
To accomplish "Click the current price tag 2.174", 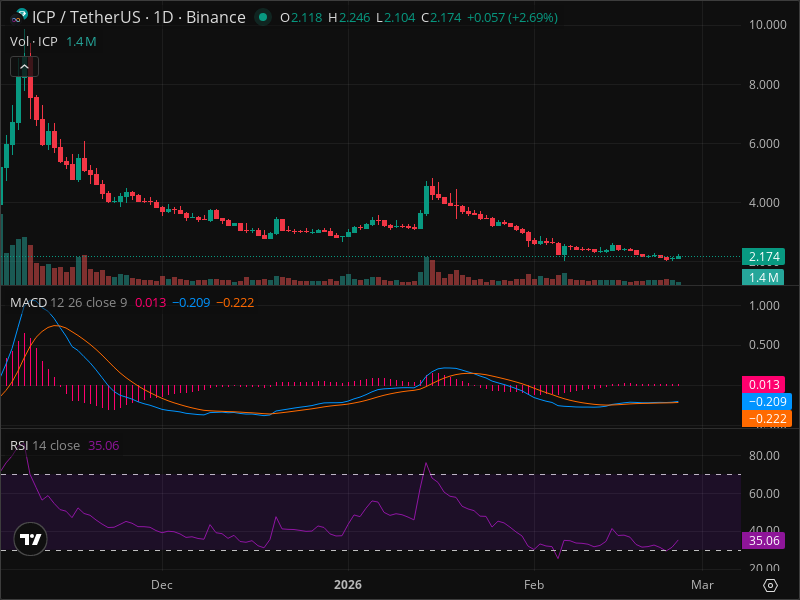I will pyautogui.click(x=763, y=257).
